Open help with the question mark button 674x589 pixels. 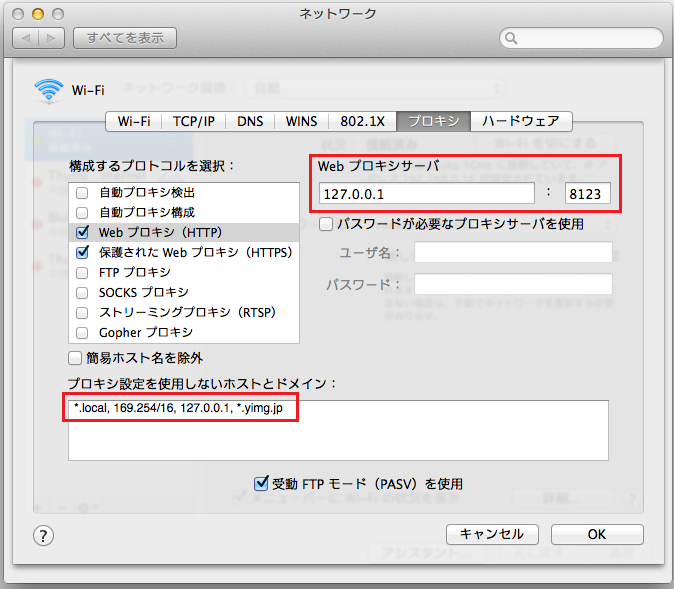pos(43,536)
